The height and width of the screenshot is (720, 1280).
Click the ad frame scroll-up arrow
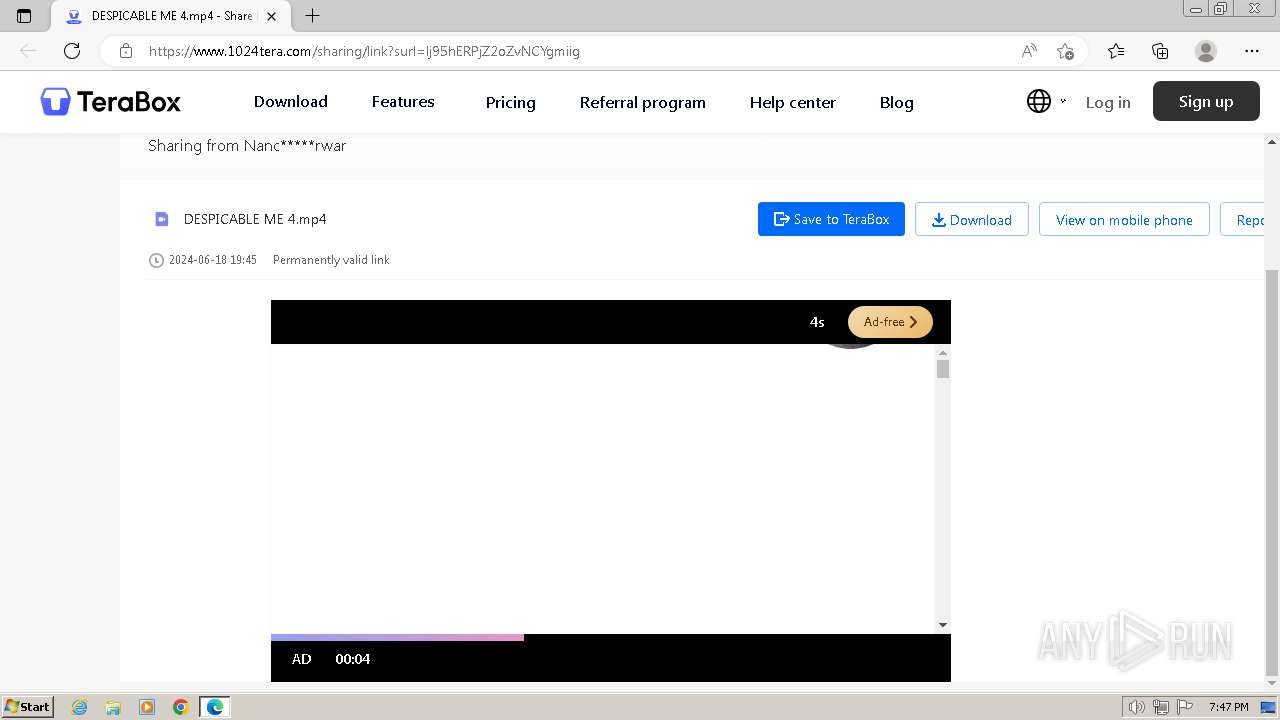942,352
